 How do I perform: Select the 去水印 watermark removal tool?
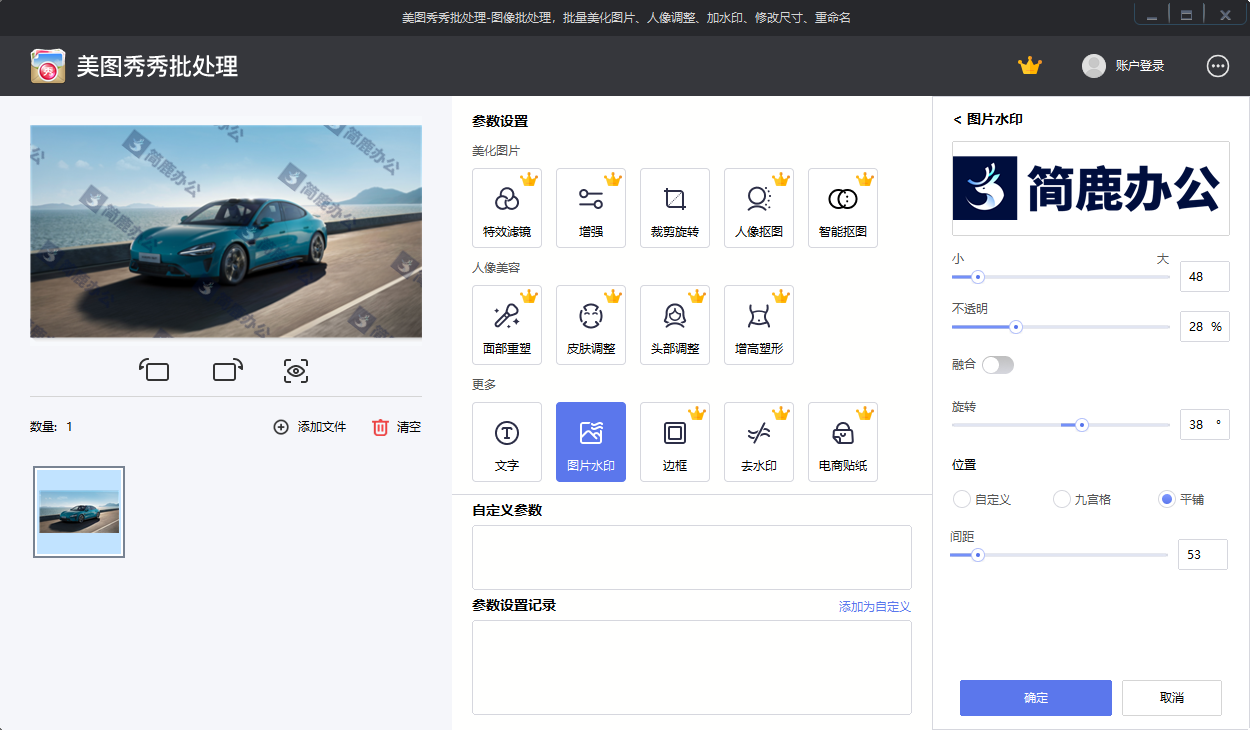759,441
